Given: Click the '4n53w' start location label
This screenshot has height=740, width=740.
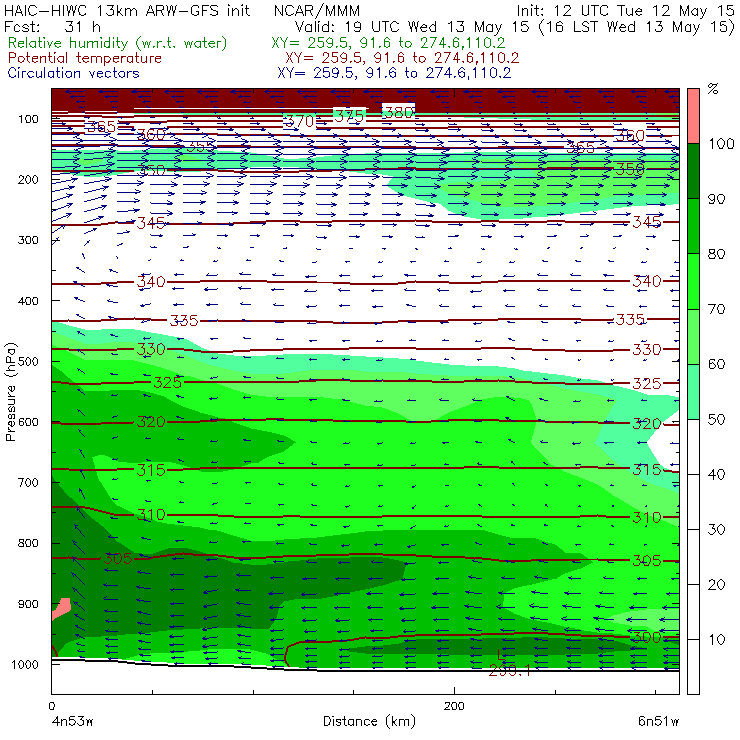Looking at the screenshot, I should tap(72, 721).
